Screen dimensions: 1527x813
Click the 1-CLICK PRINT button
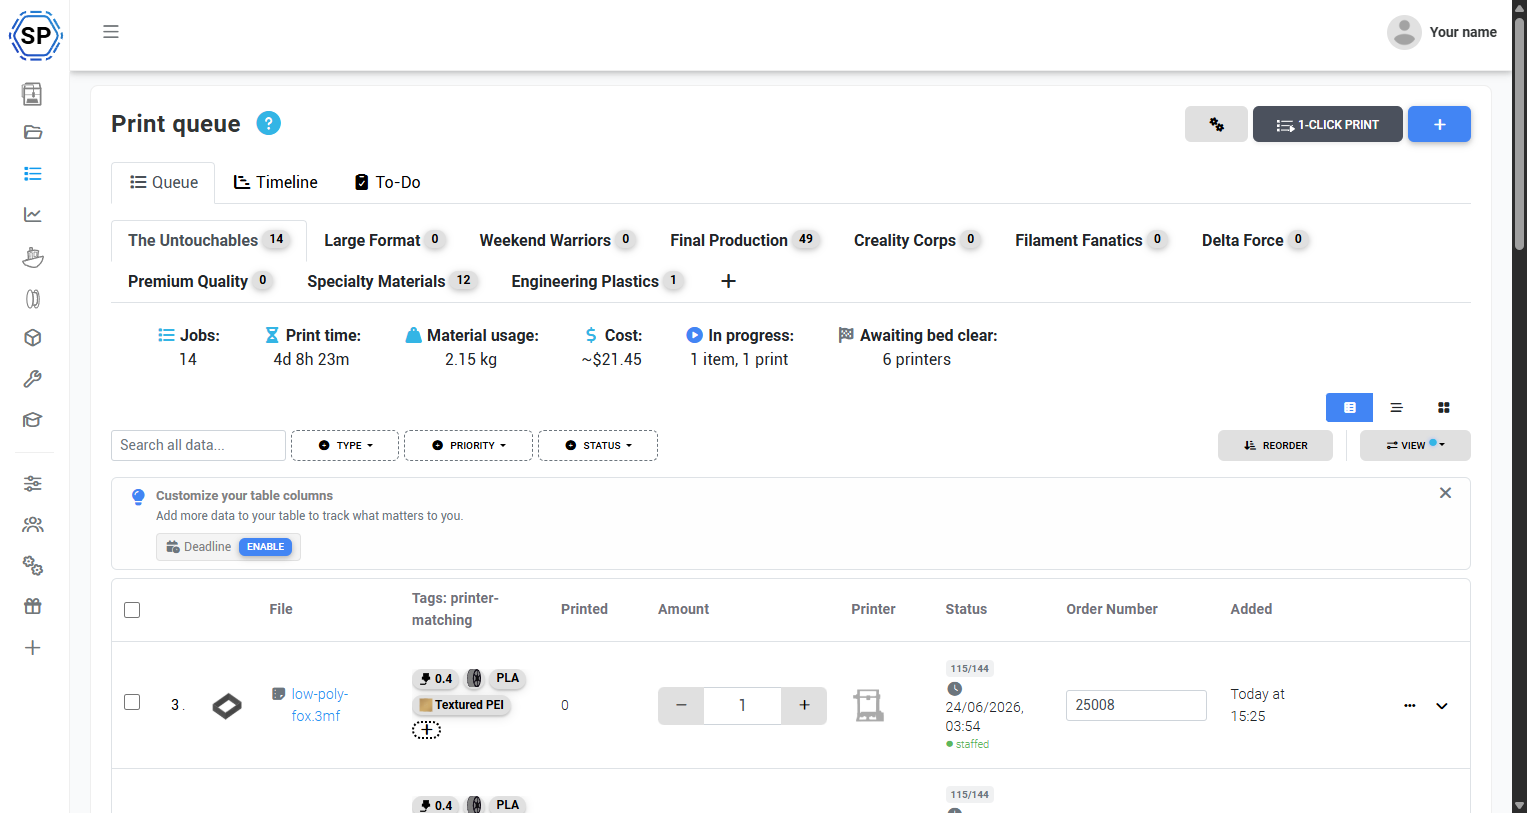[1328, 124]
